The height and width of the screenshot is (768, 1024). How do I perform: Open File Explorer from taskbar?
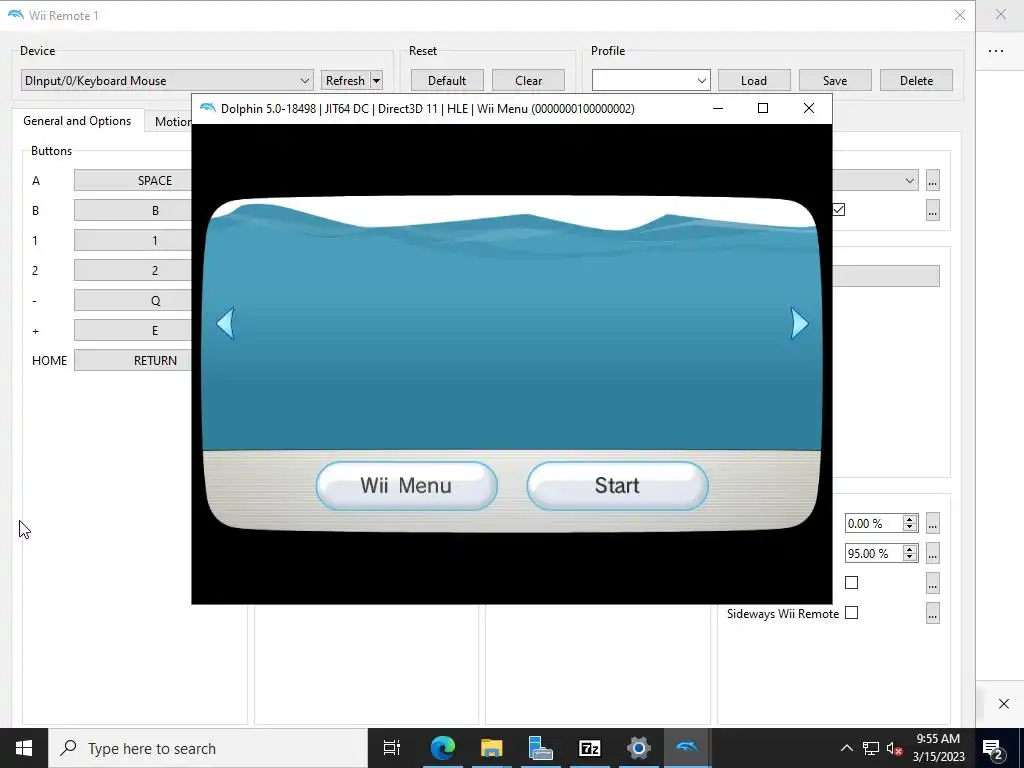[x=491, y=748]
